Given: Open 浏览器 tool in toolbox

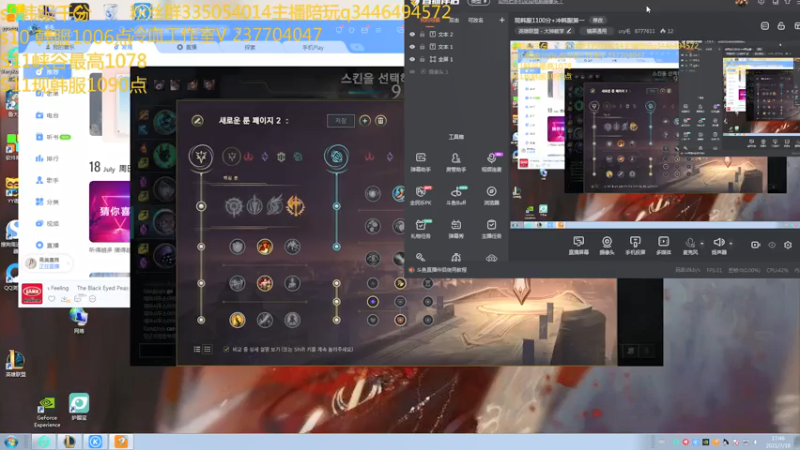Looking at the screenshot, I should 491,195.
